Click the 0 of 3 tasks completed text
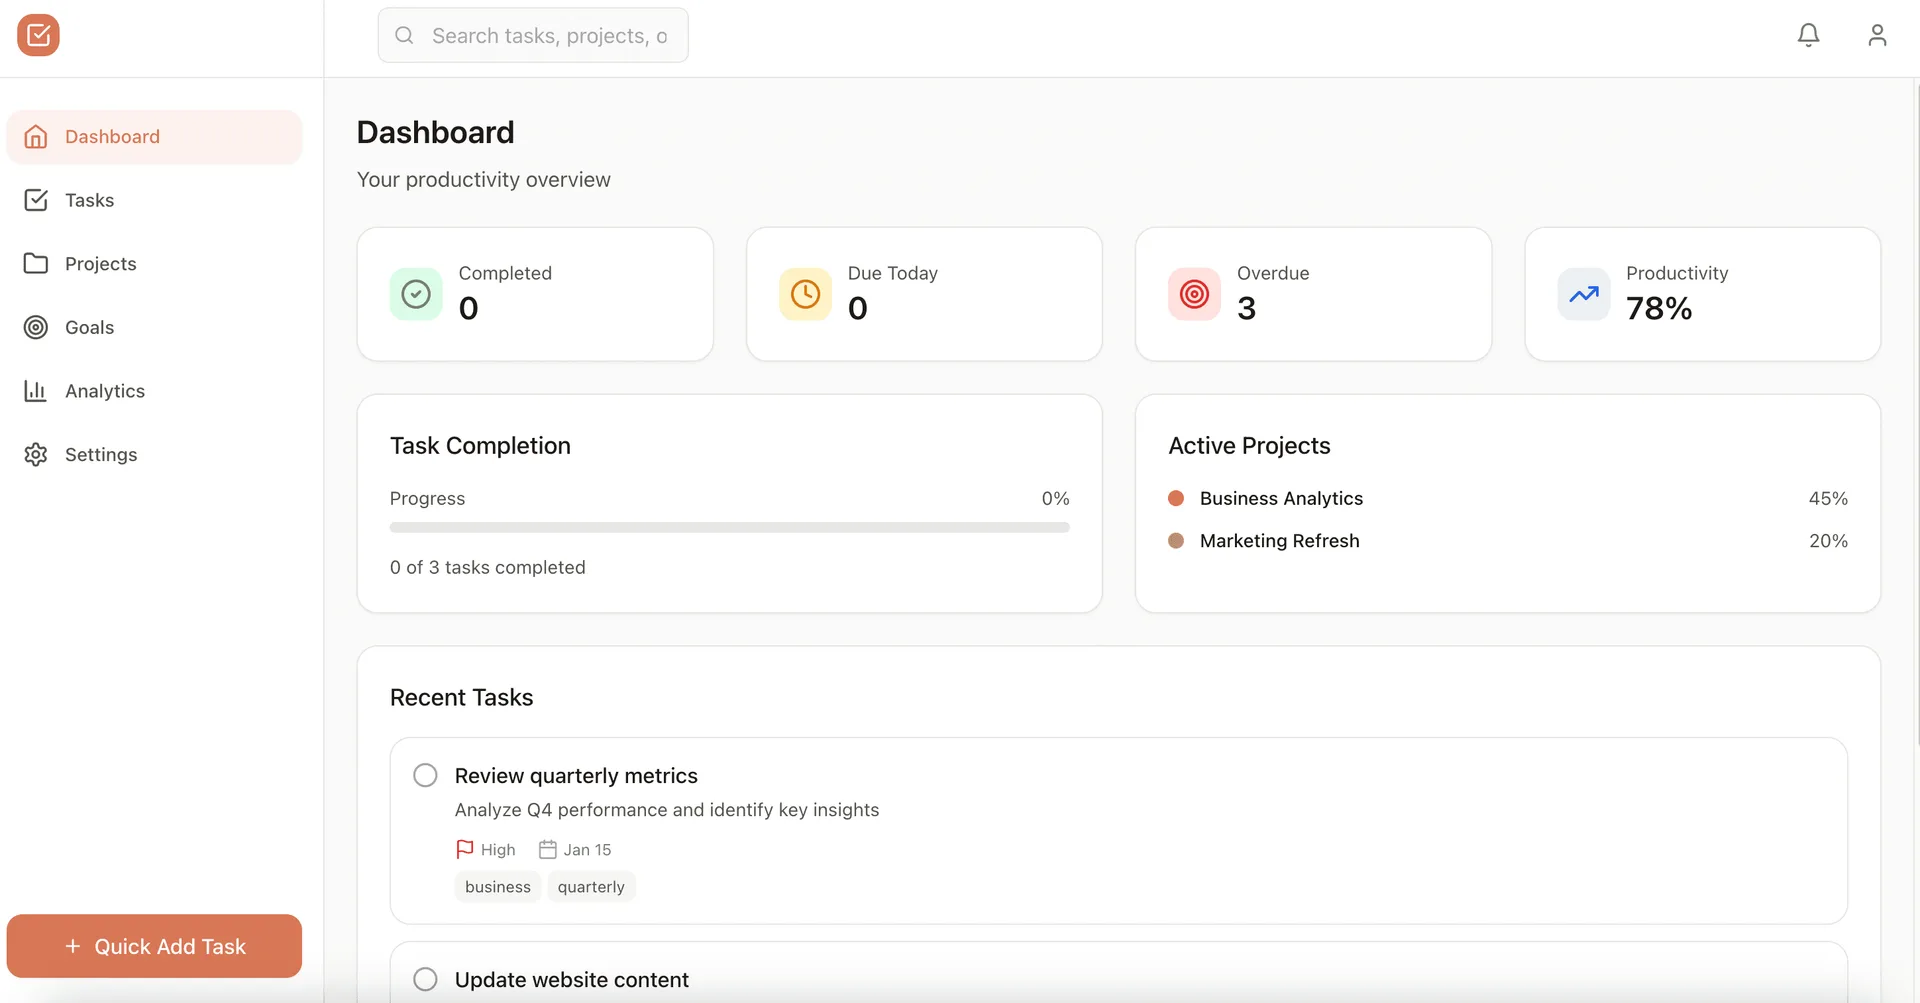This screenshot has height=1003, width=1920. (488, 567)
